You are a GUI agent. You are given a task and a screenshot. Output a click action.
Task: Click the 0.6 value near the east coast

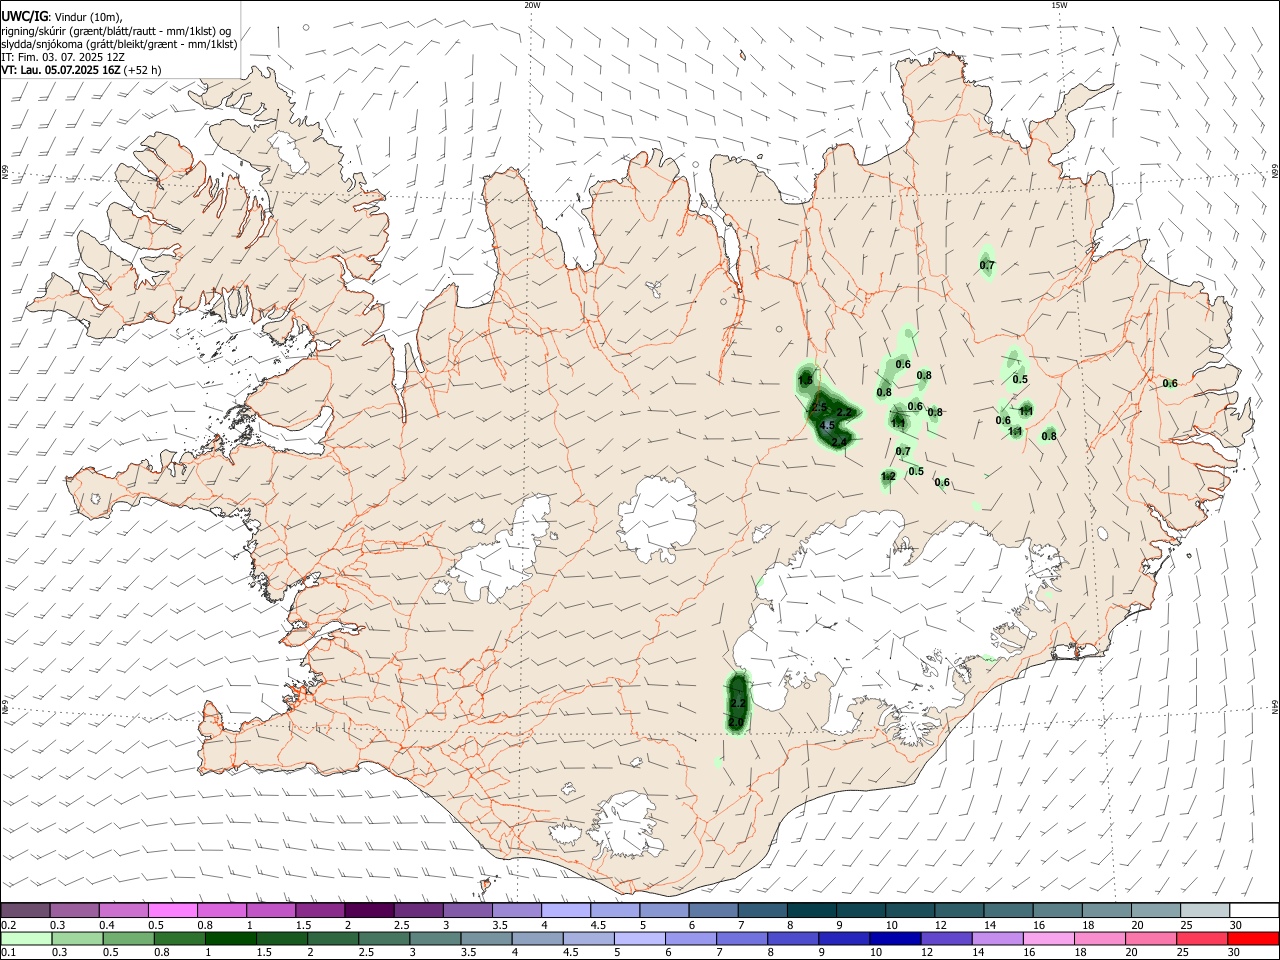pyautogui.click(x=1170, y=384)
